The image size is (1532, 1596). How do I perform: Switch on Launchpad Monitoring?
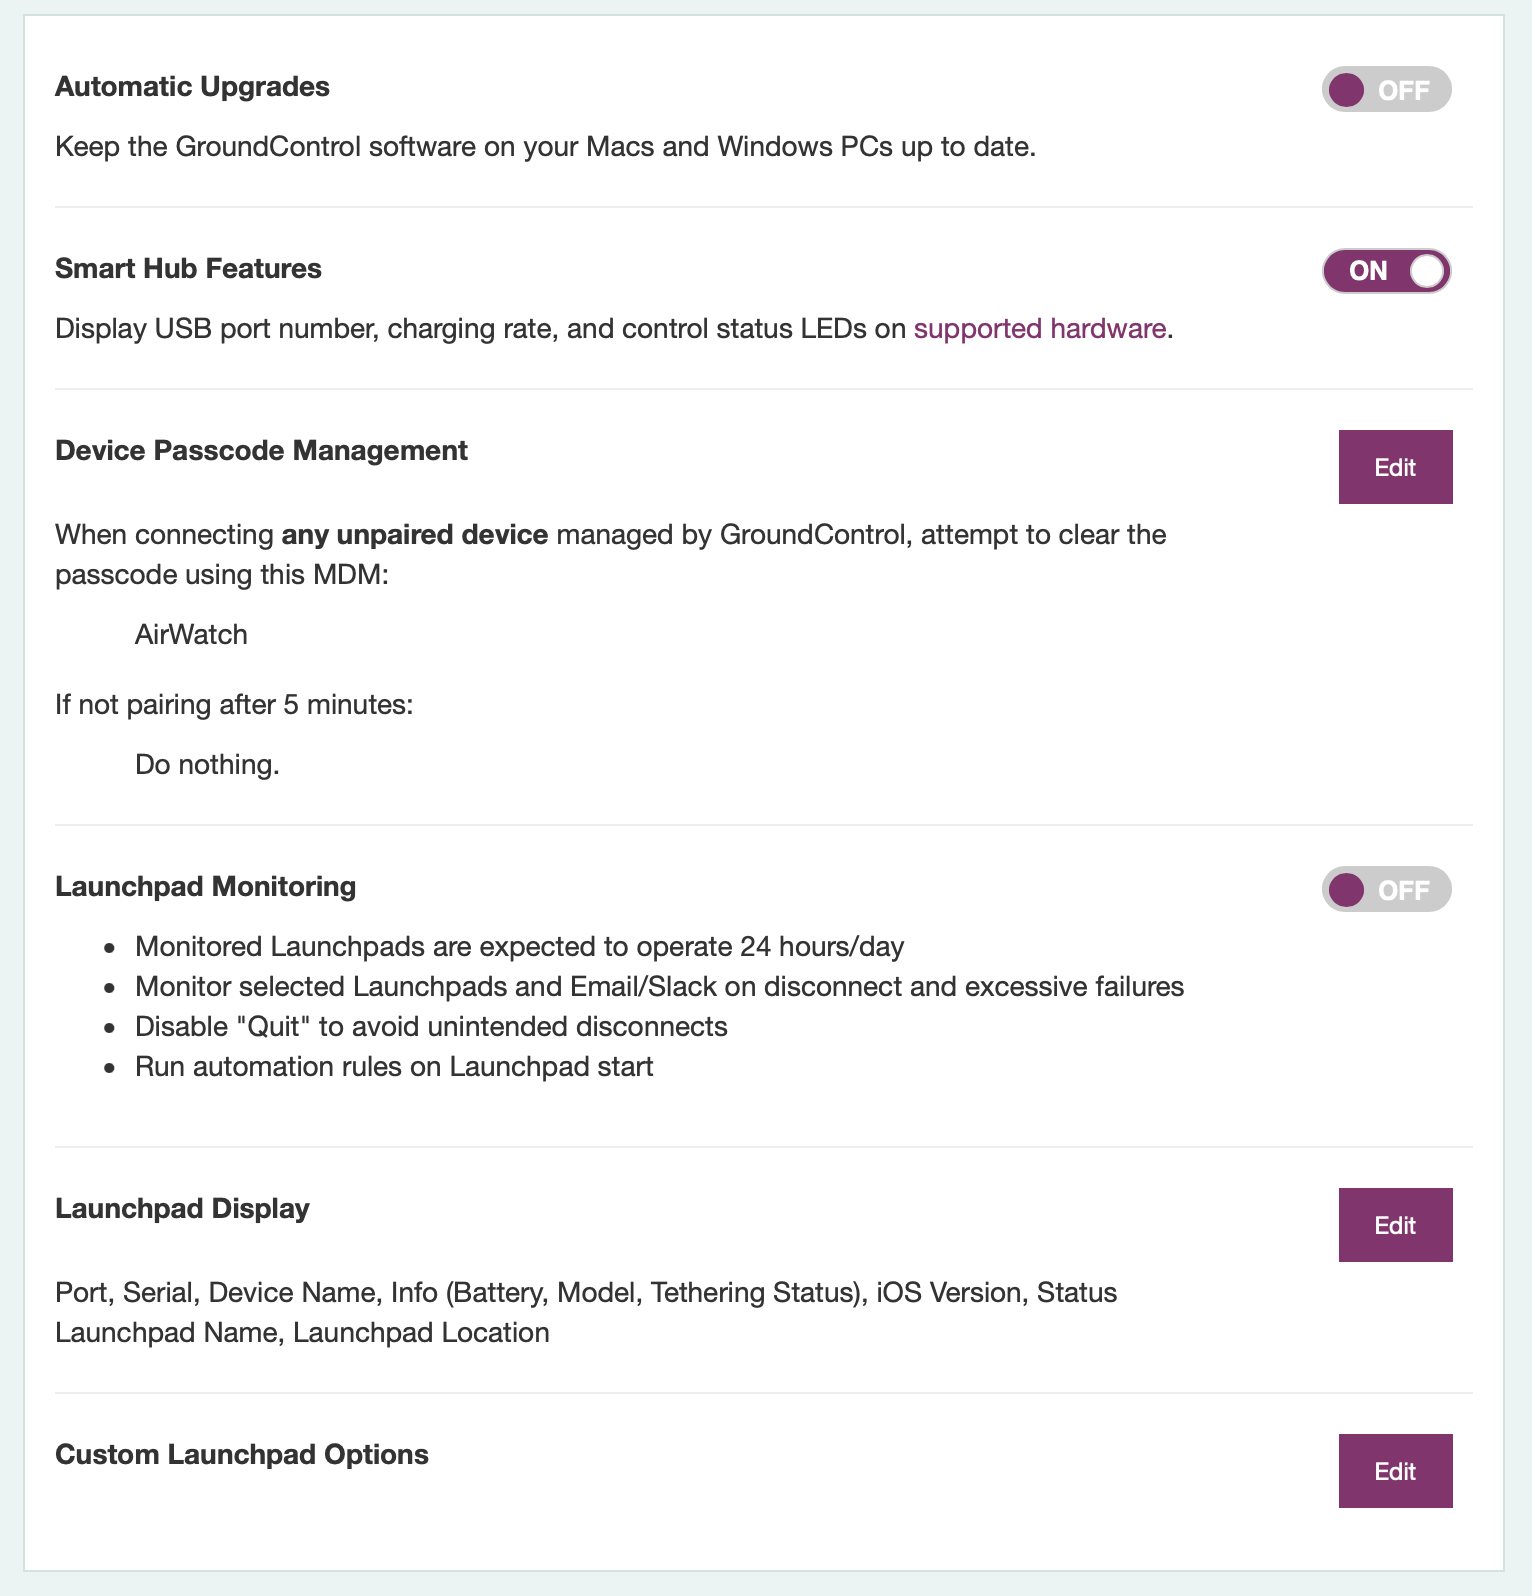1386,889
